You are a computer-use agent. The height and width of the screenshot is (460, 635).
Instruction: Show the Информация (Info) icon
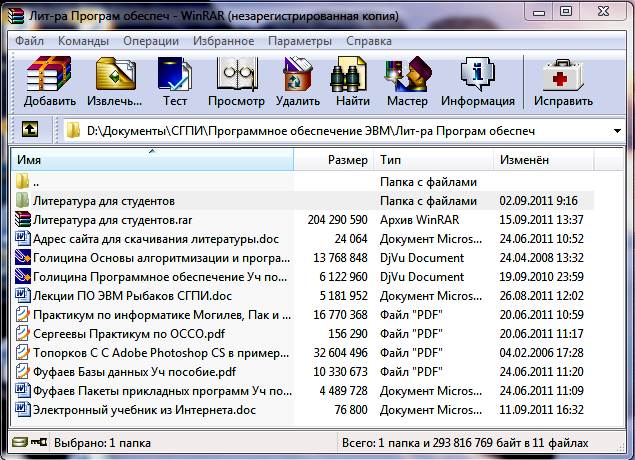tap(478, 74)
